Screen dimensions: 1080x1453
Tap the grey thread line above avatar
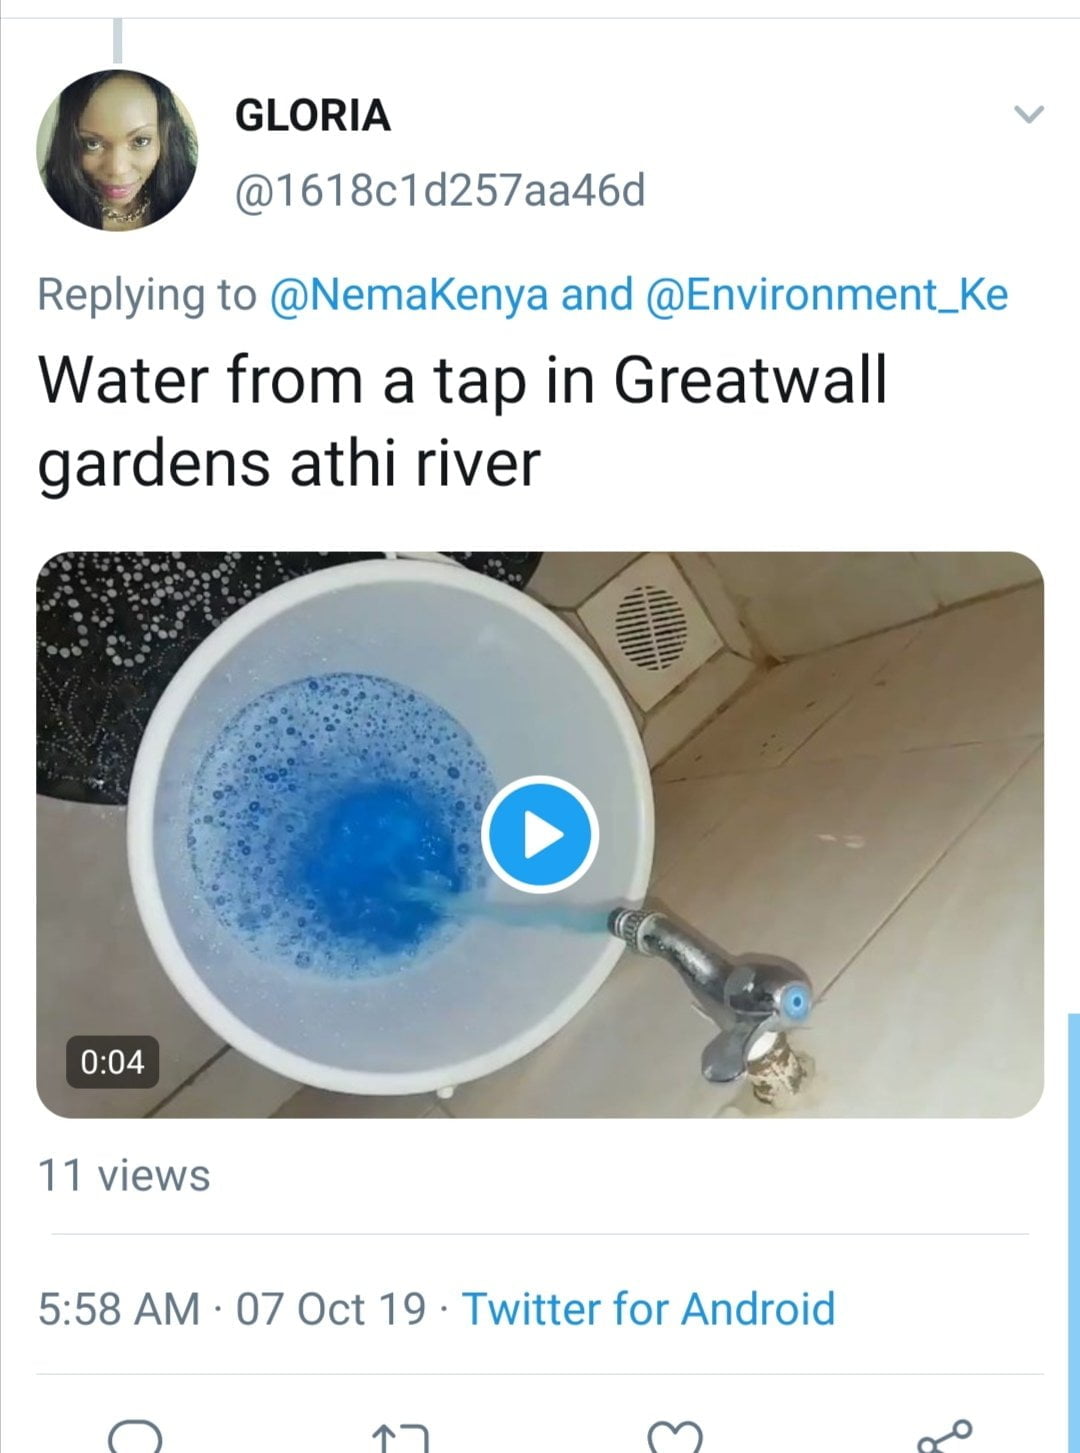(x=118, y=40)
